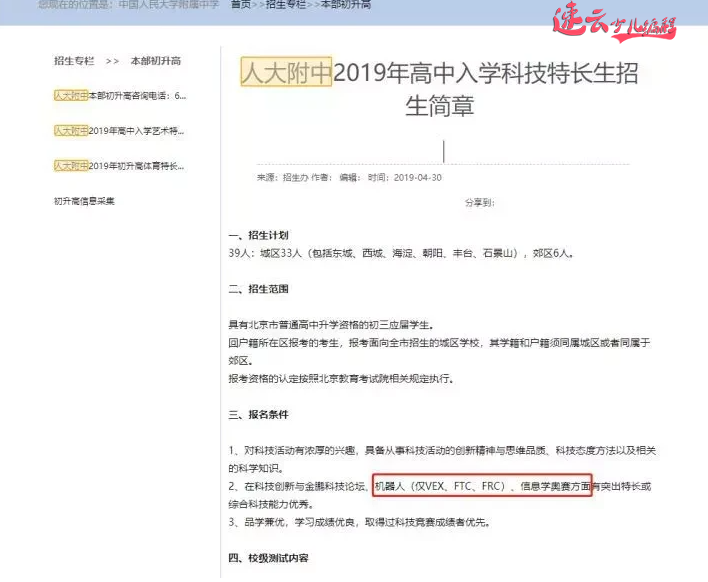Open the 2019年高中入学艺术特 sidebar article

tap(120, 131)
